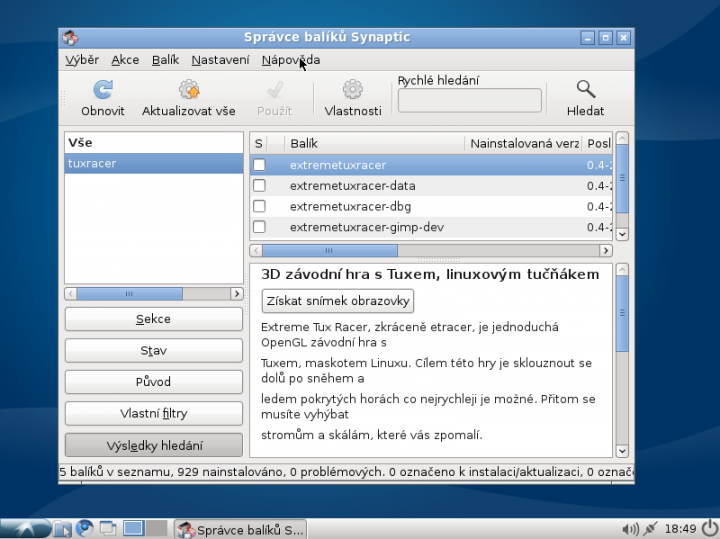This screenshot has height=539, width=720.
Task: Select the extremetuxracer-gimp-dev row name
Action: tap(366, 227)
